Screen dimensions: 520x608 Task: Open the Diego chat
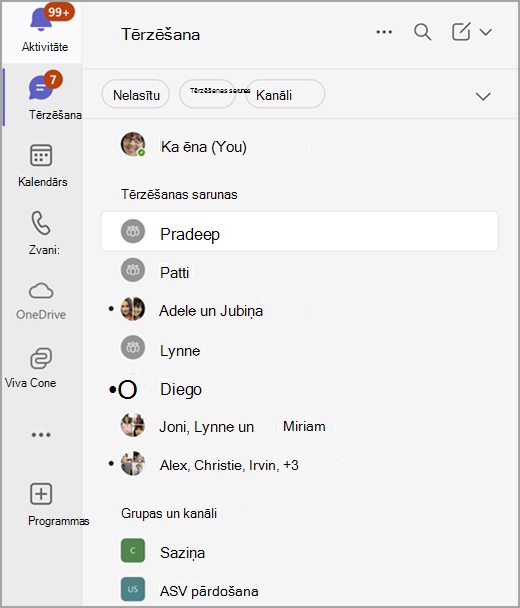[299, 389]
